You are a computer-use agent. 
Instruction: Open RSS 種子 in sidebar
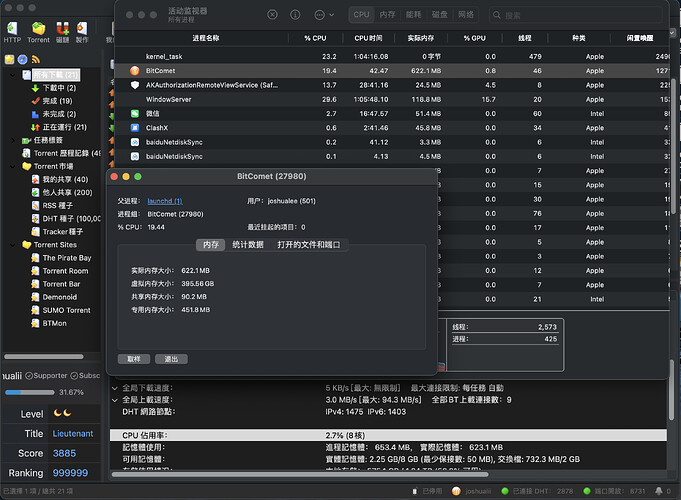coord(52,205)
